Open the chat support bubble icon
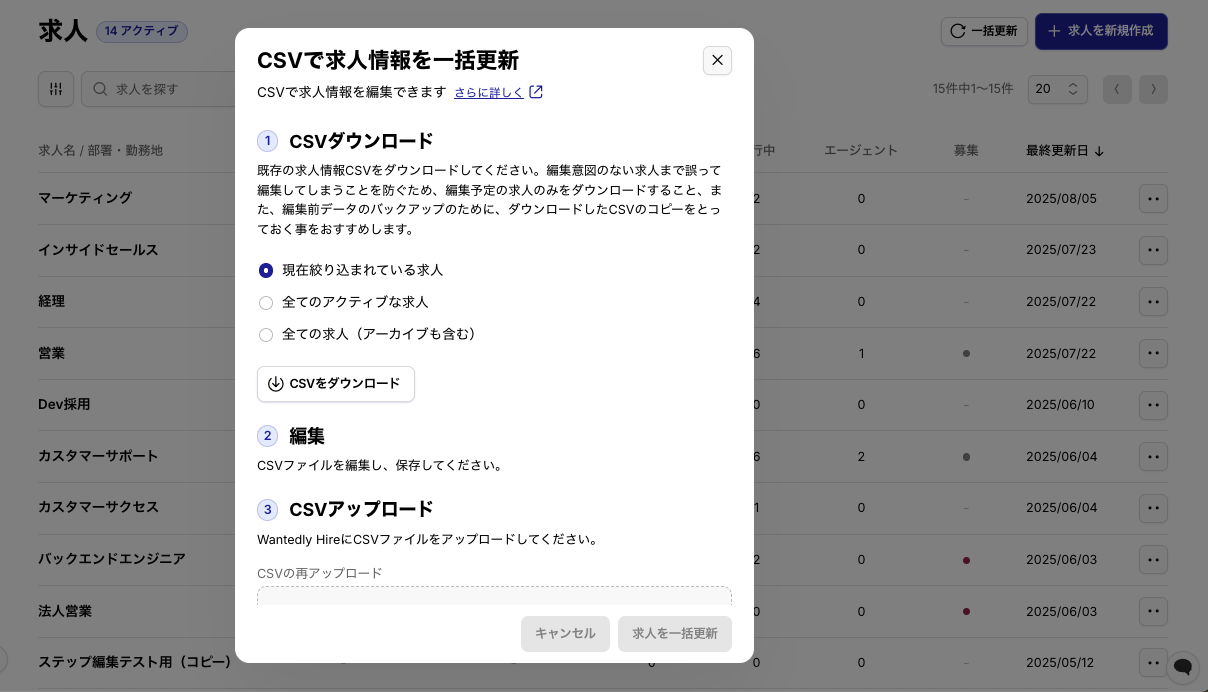Viewport: 1208px width, 692px height. click(x=1182, y=666)
